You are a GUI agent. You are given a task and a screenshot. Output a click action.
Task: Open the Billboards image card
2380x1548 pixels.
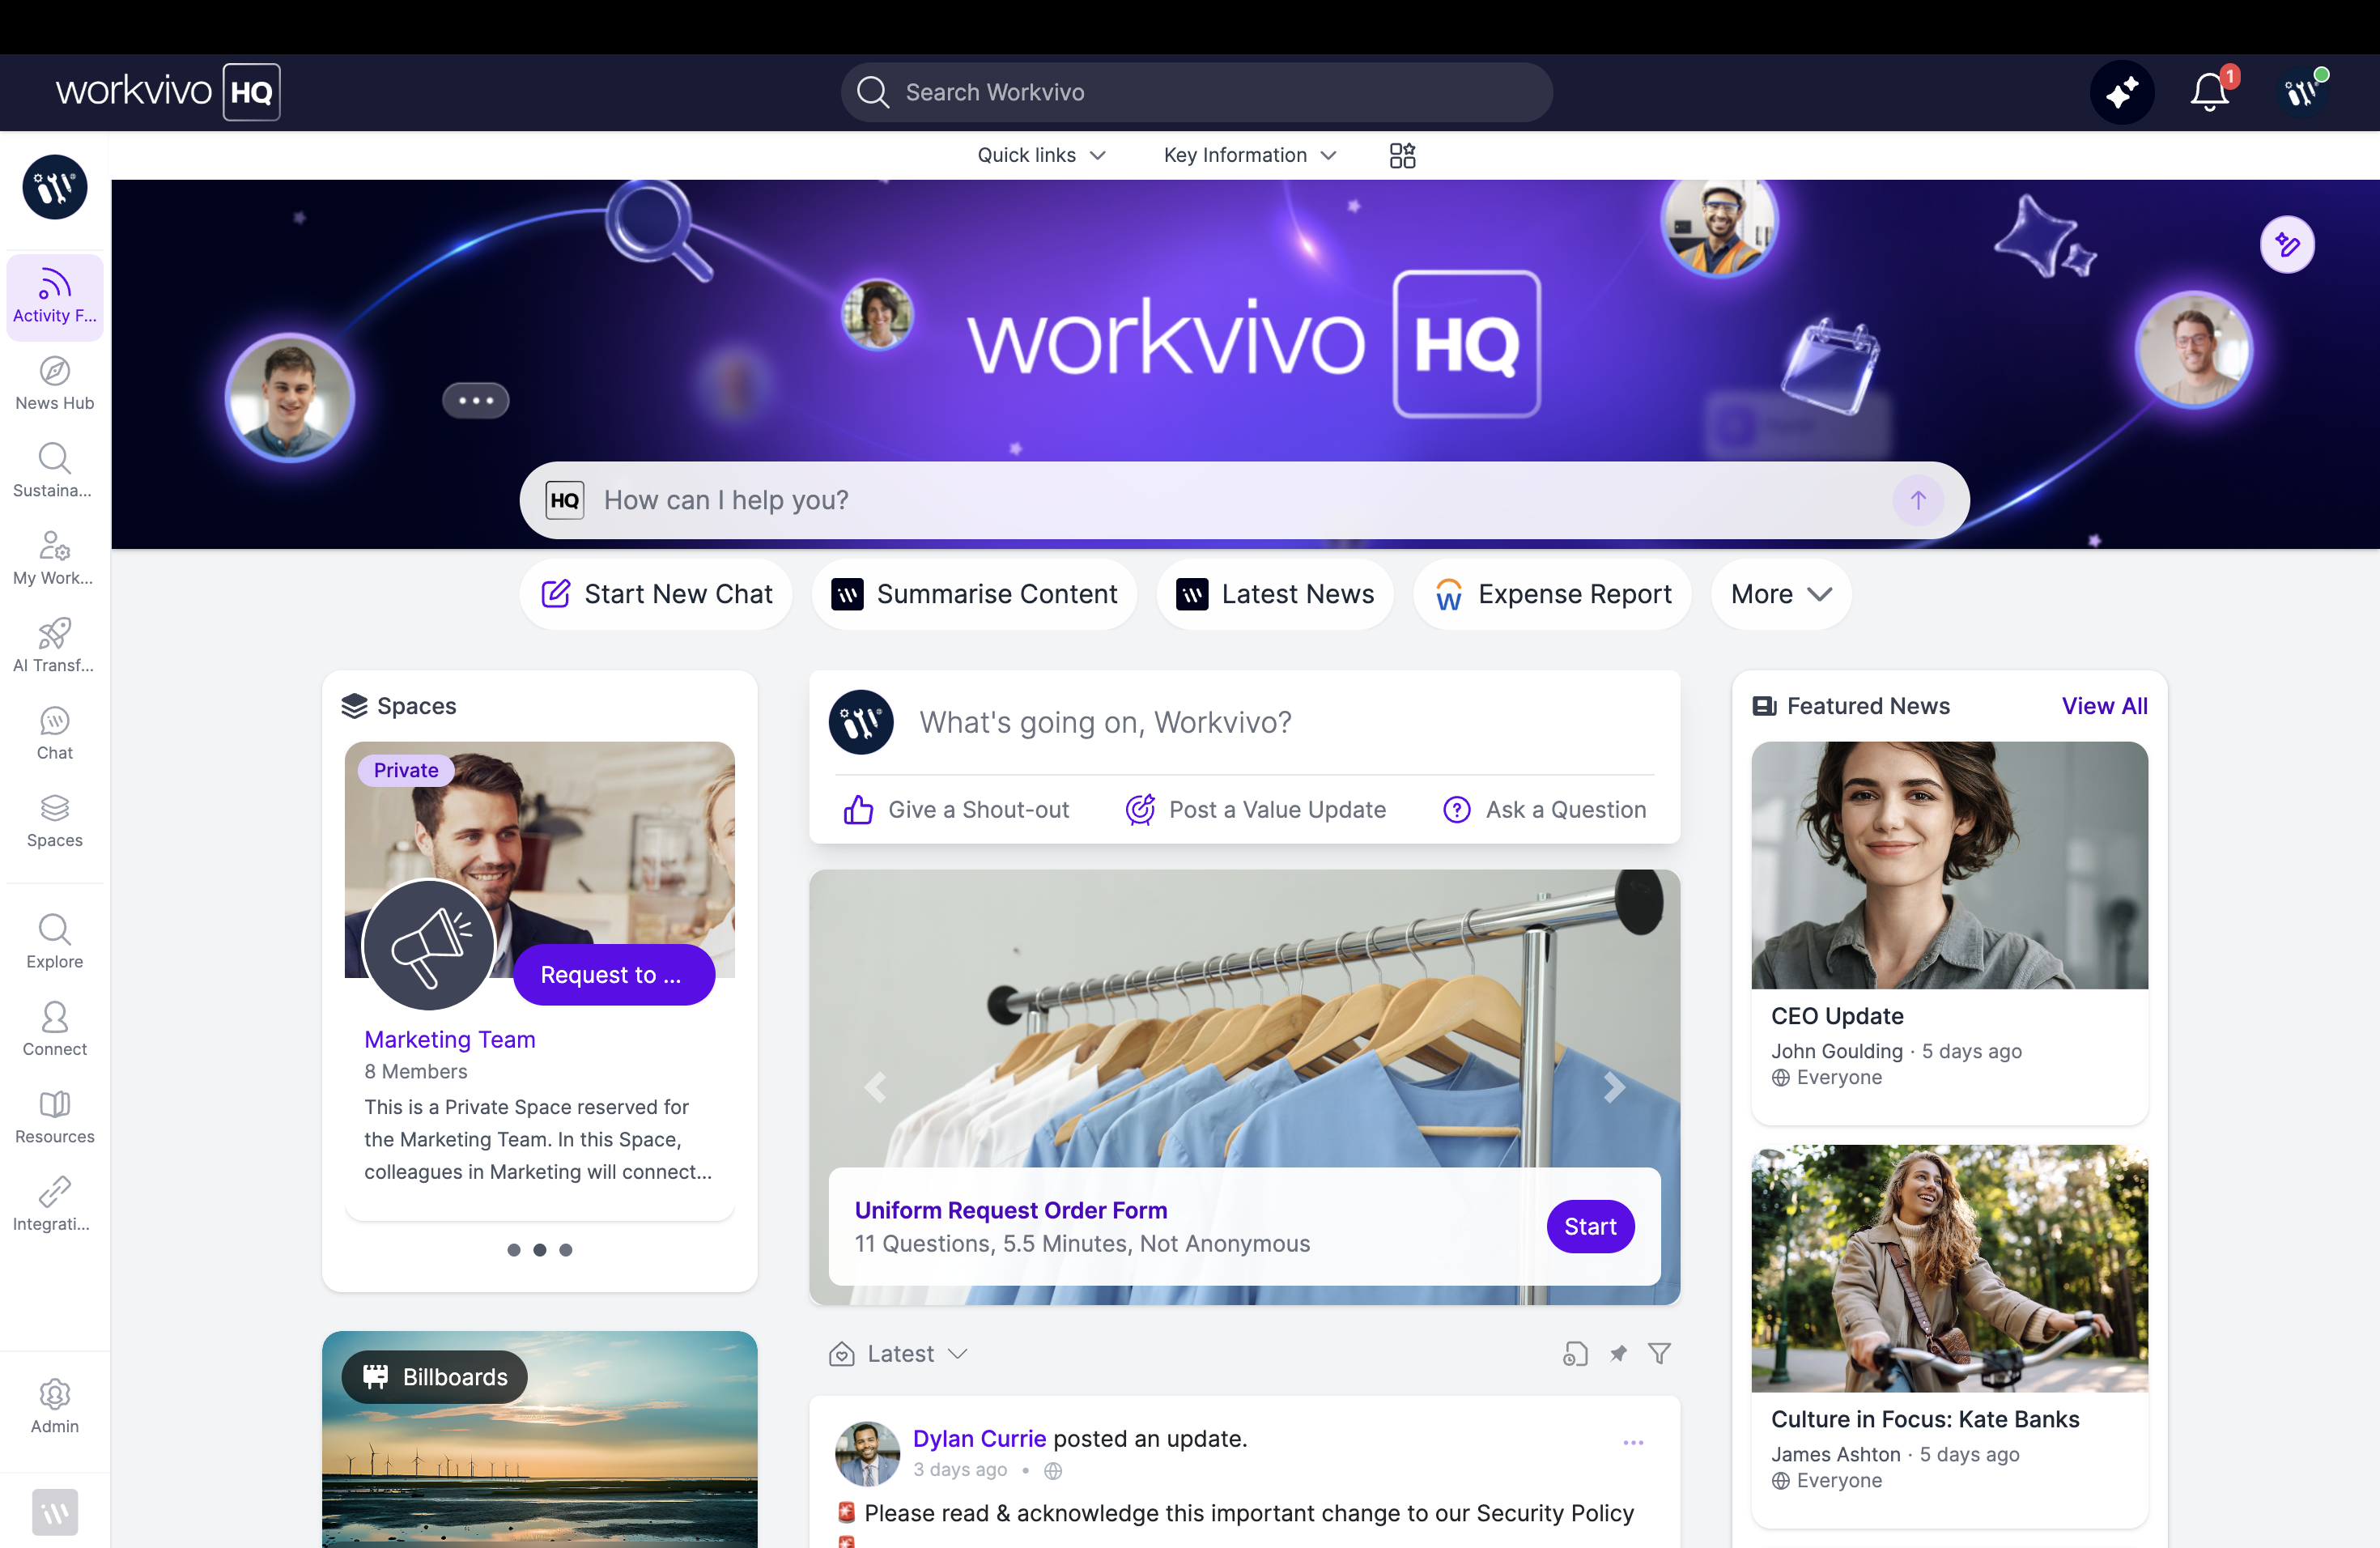tap(540, 1439)
